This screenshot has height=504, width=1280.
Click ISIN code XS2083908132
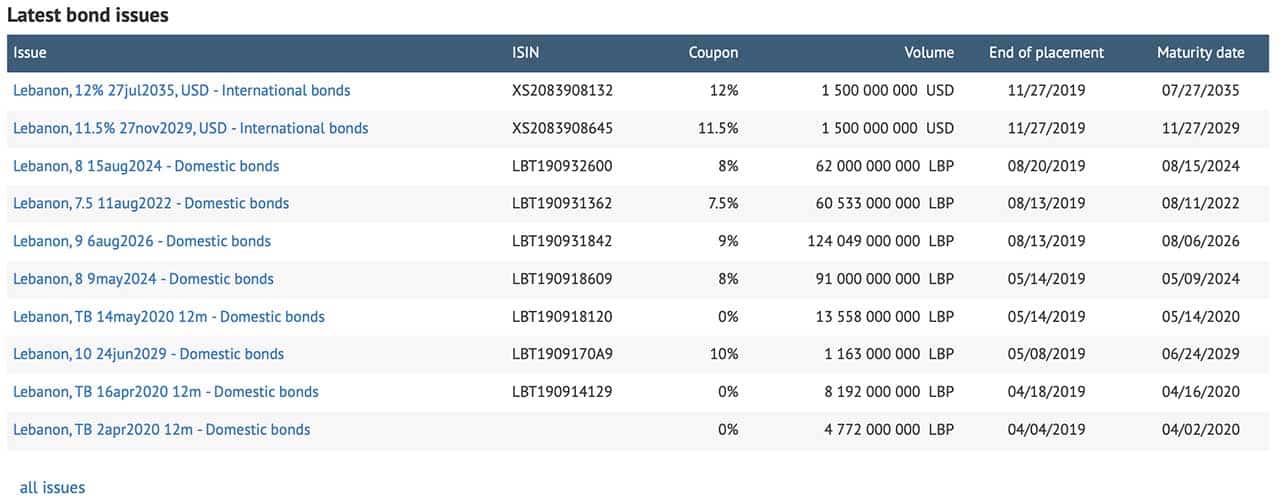(x=562, y=91)
